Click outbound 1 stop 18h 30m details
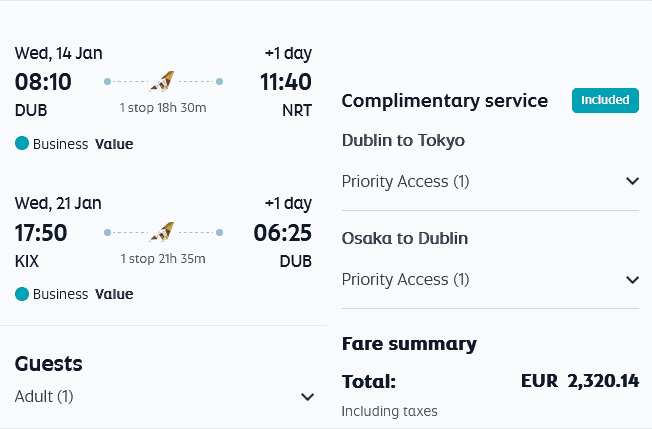 pos(163,107)
